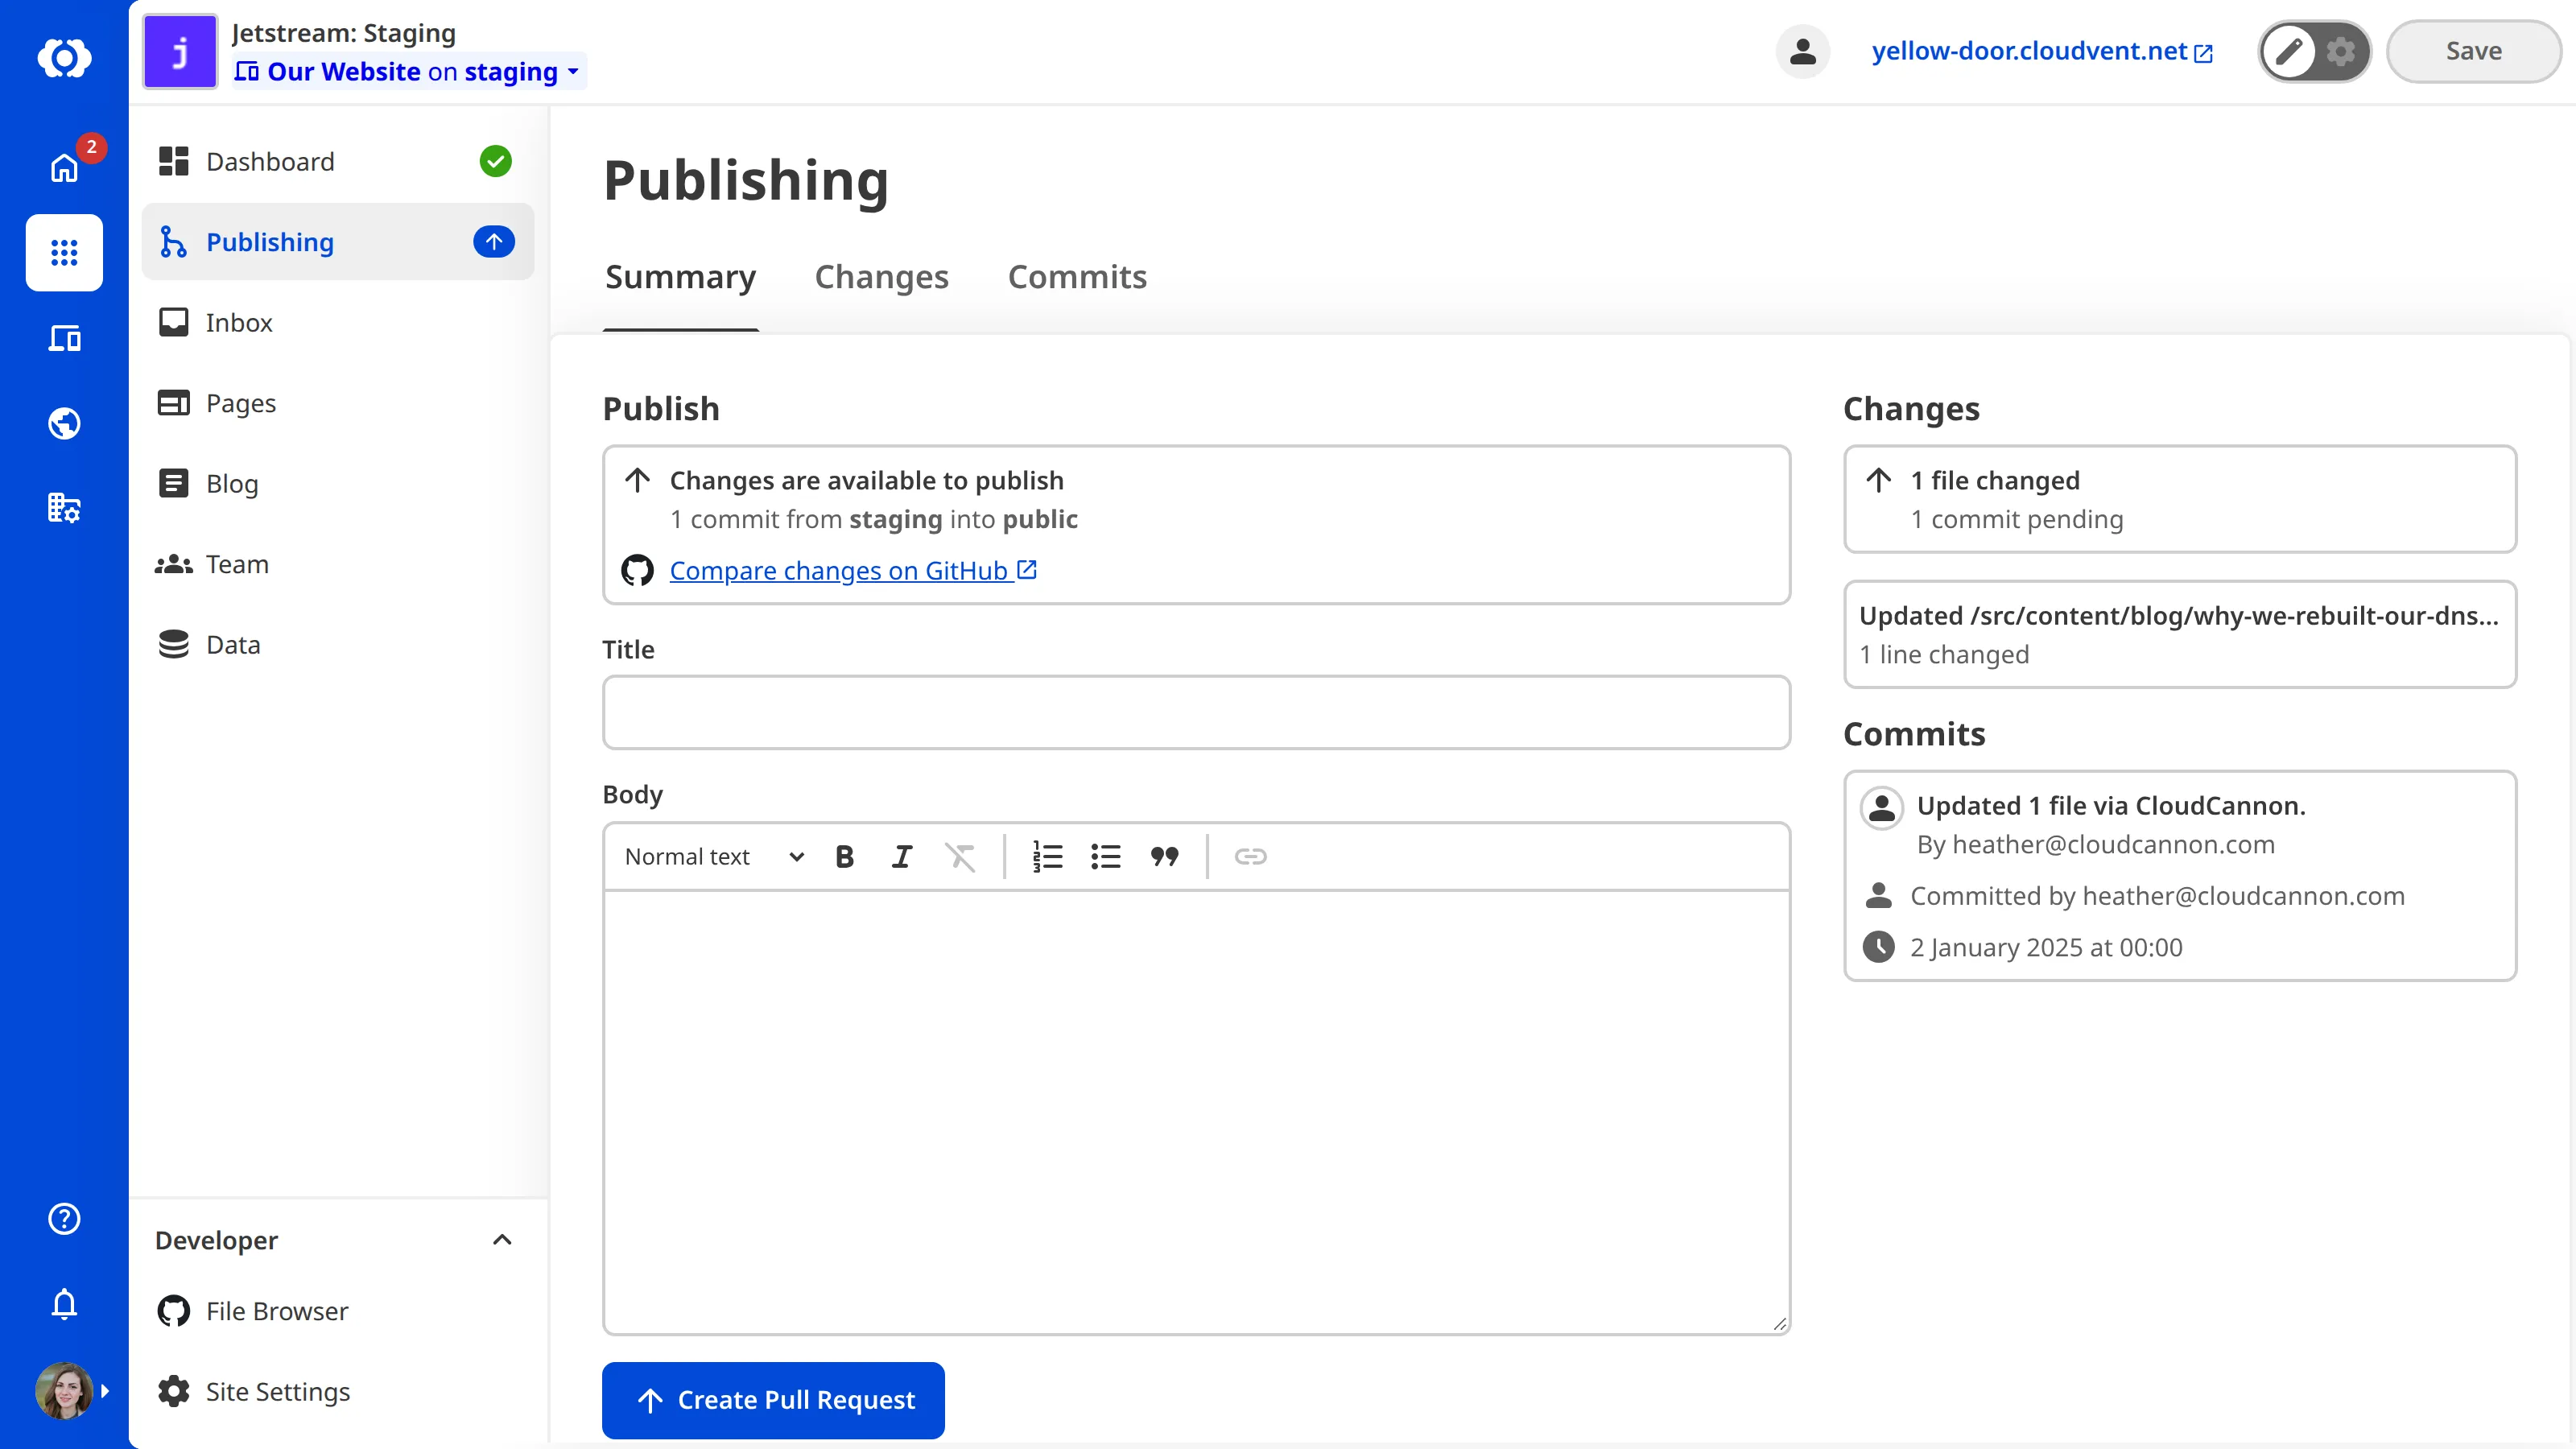Toggle italic formatting in Body editor
2576x1449 pixels.
coord(902,856)
